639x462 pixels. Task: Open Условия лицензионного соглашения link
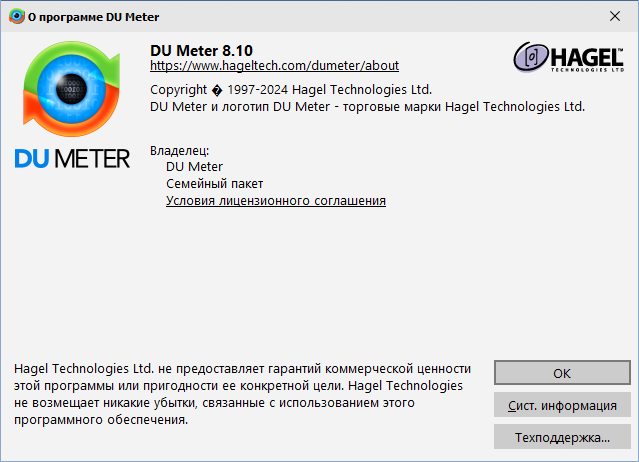pyautogui.click(x=276, y=200)
